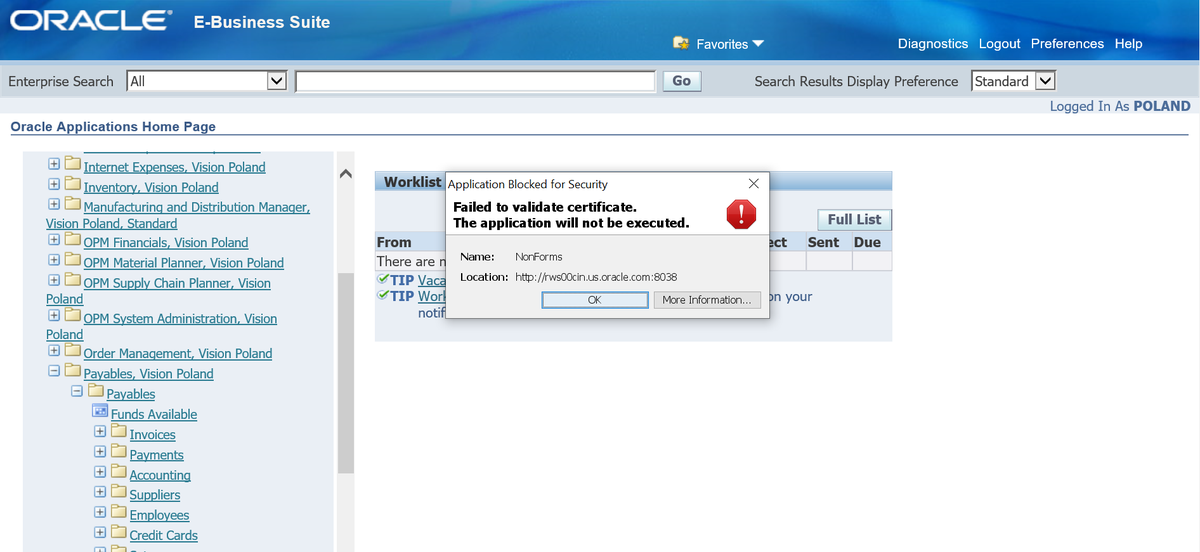Open the Enterprise Search category dropdown
This screenshot has height=552, width=1200.
(207, 81)
